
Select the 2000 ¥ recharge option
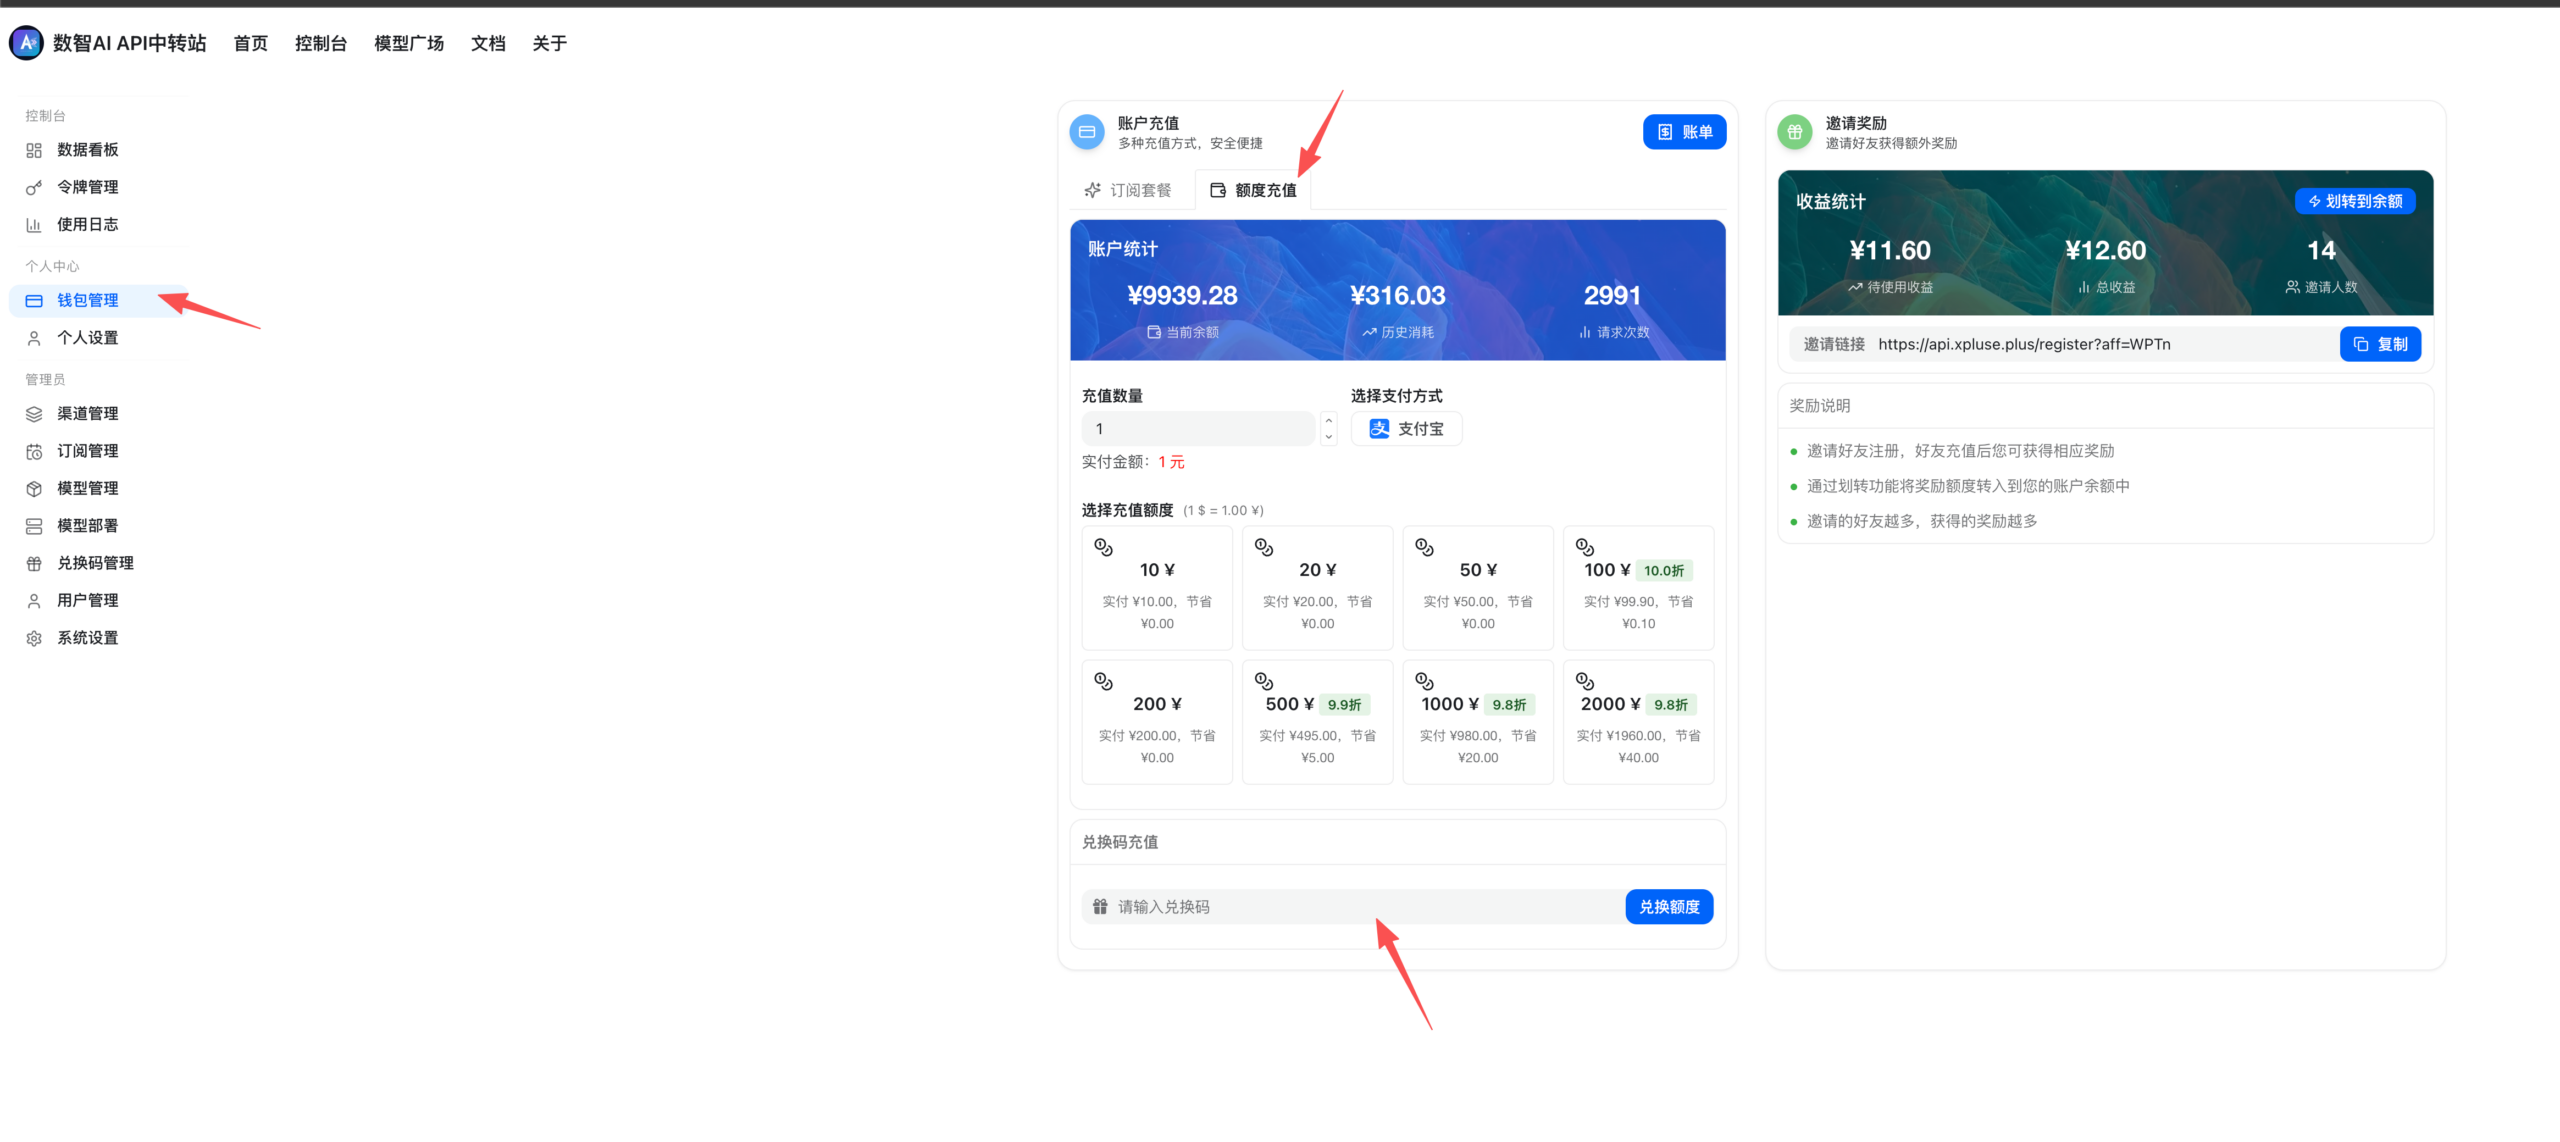pos(1638,722)
